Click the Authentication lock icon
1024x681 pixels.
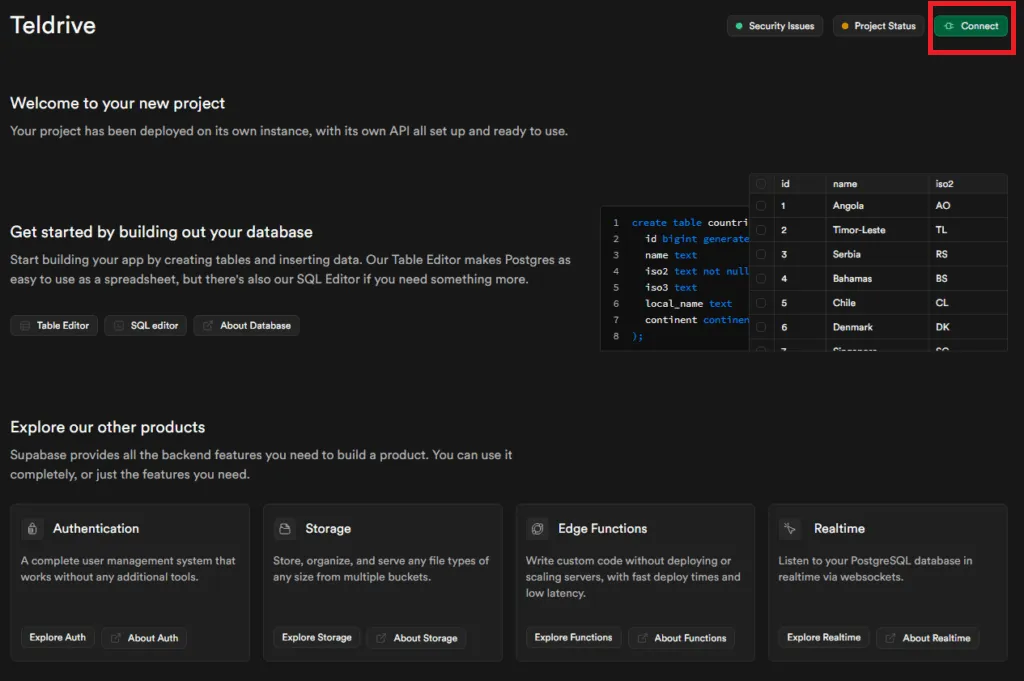[33, 529]
